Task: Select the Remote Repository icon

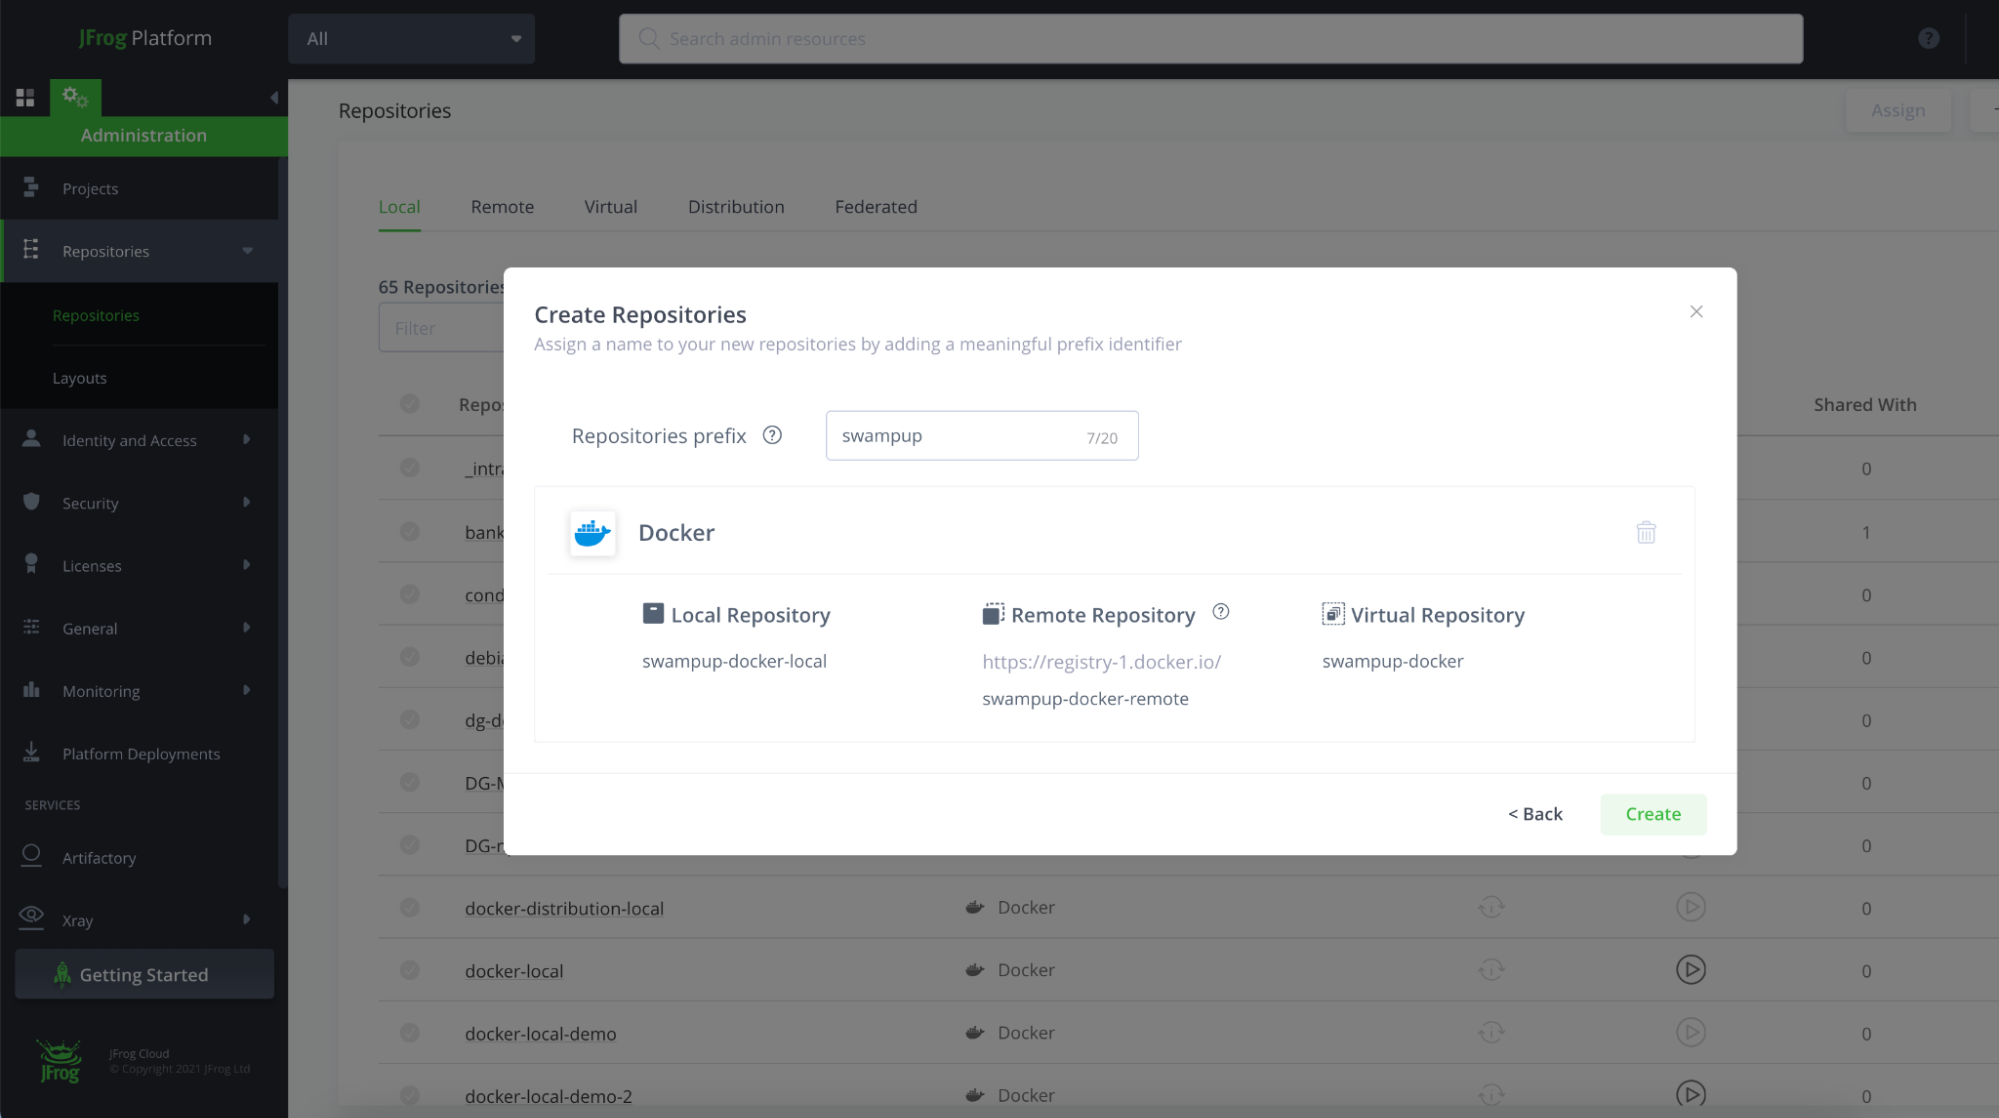Action: point(991,613)
